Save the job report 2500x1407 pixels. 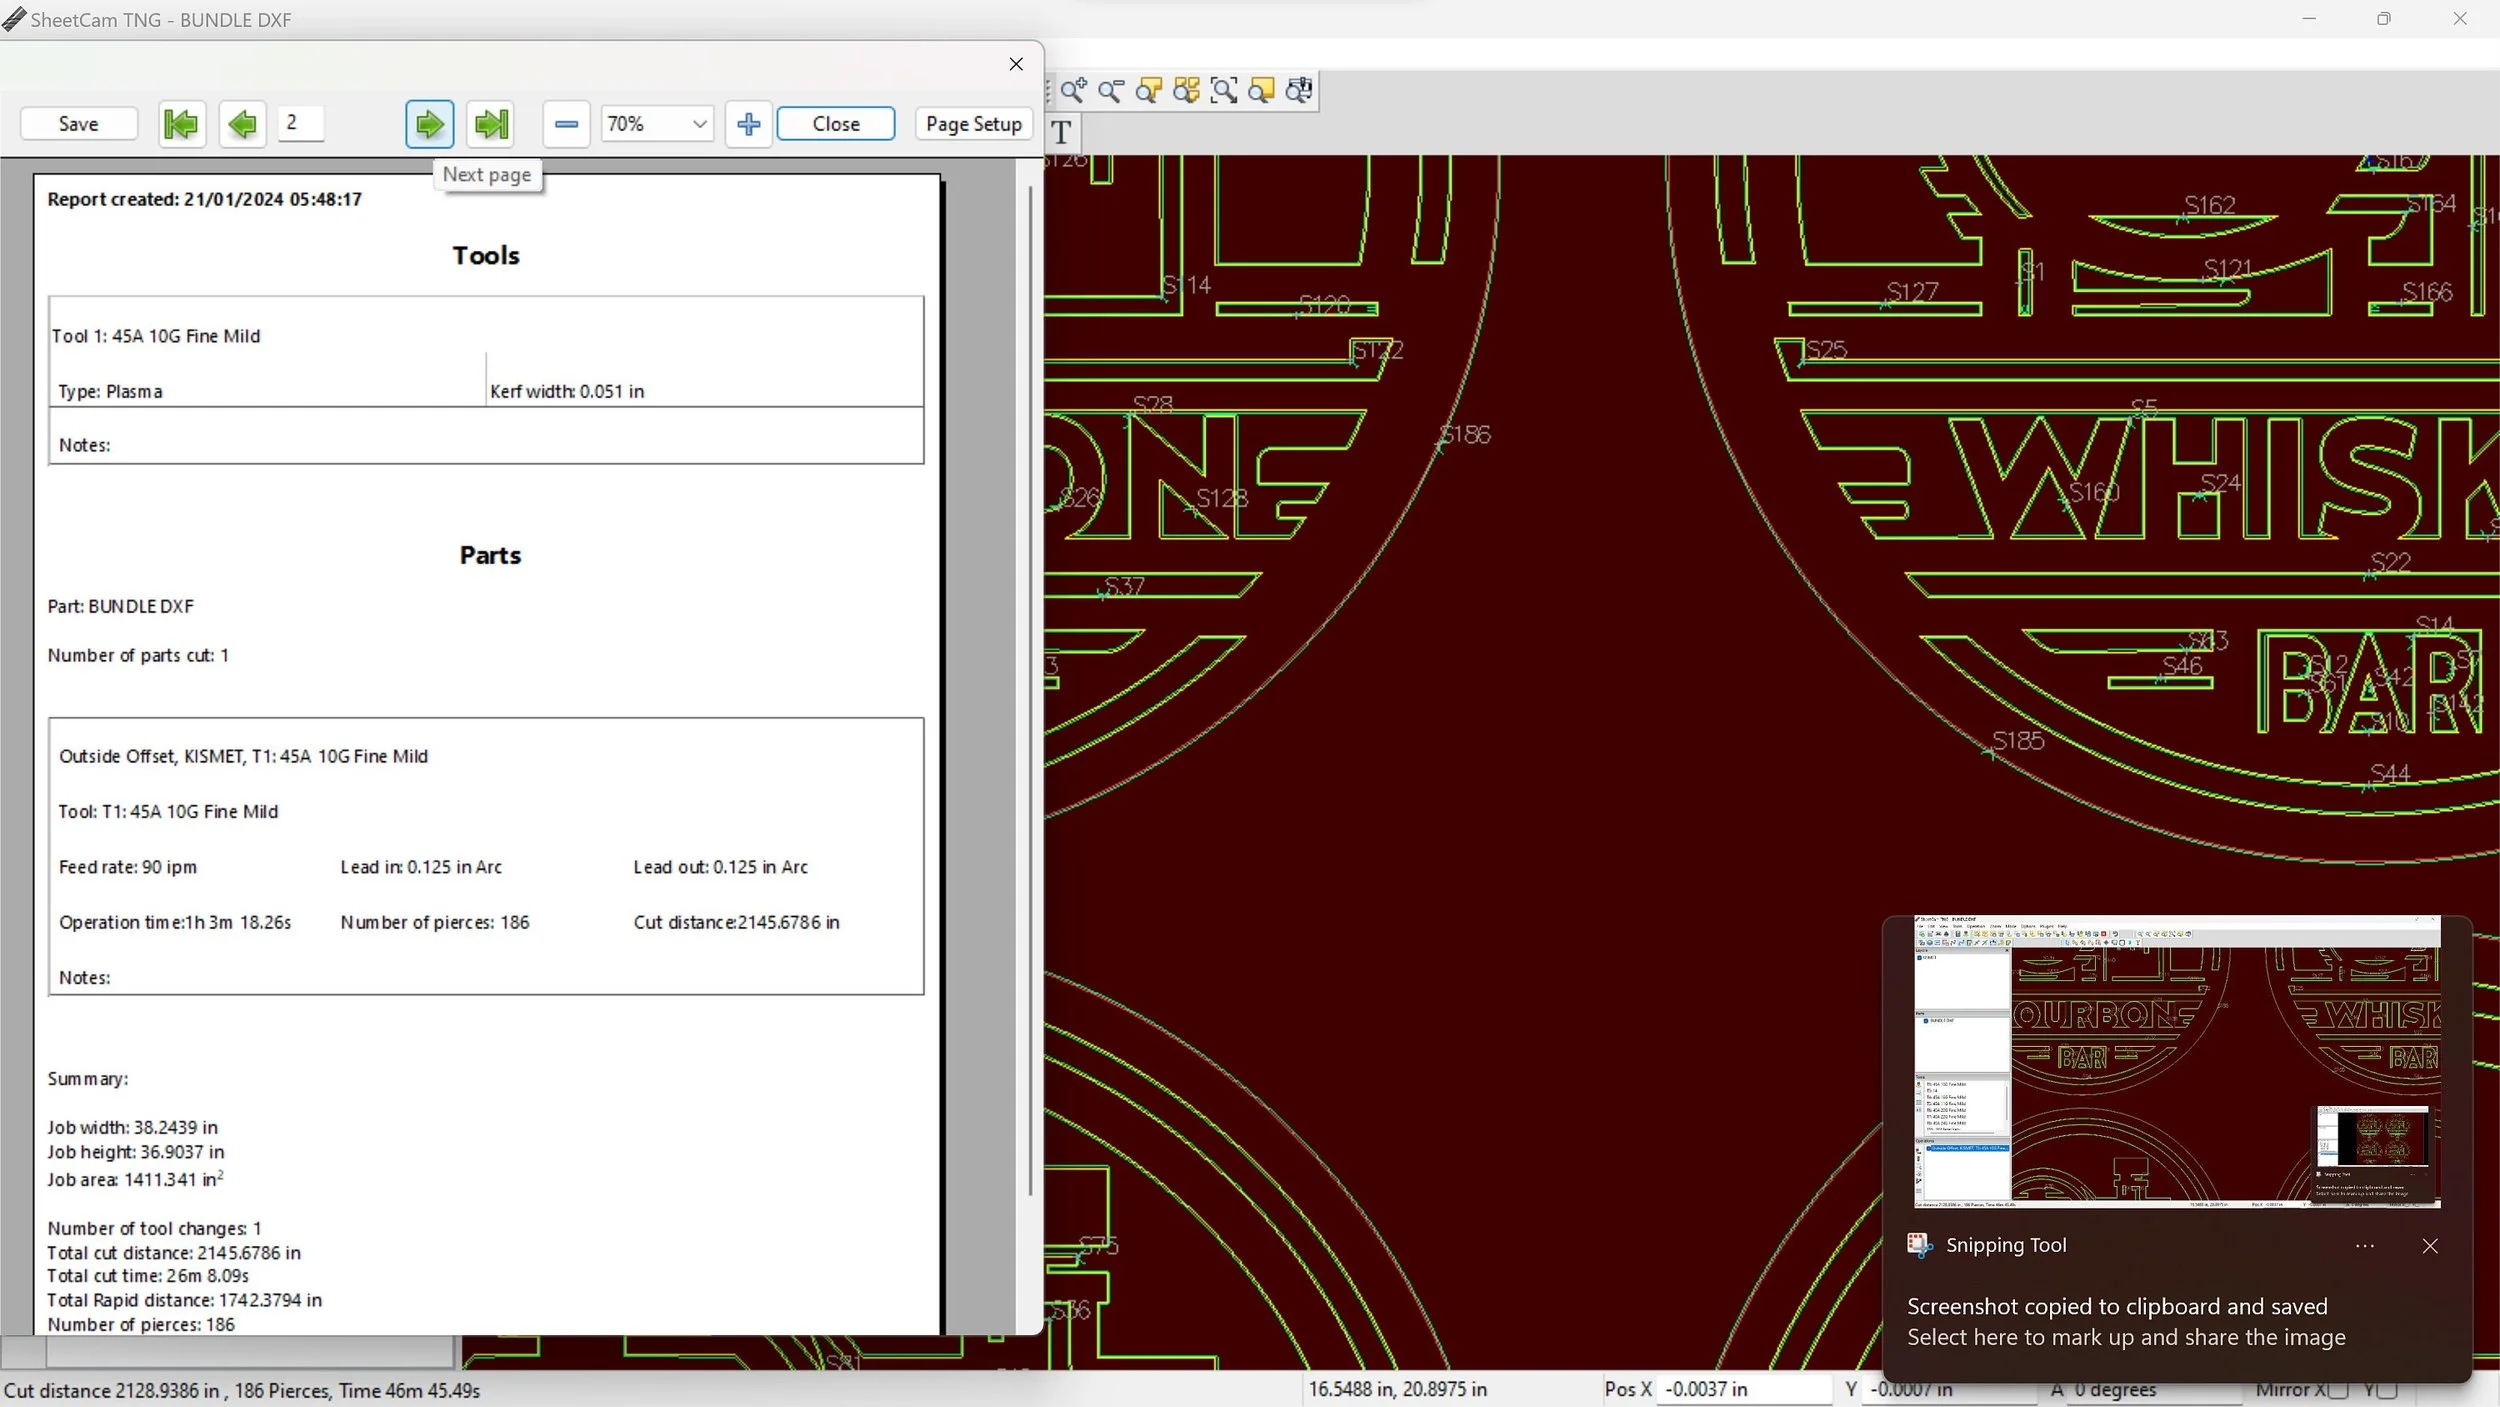pos(78,124)
